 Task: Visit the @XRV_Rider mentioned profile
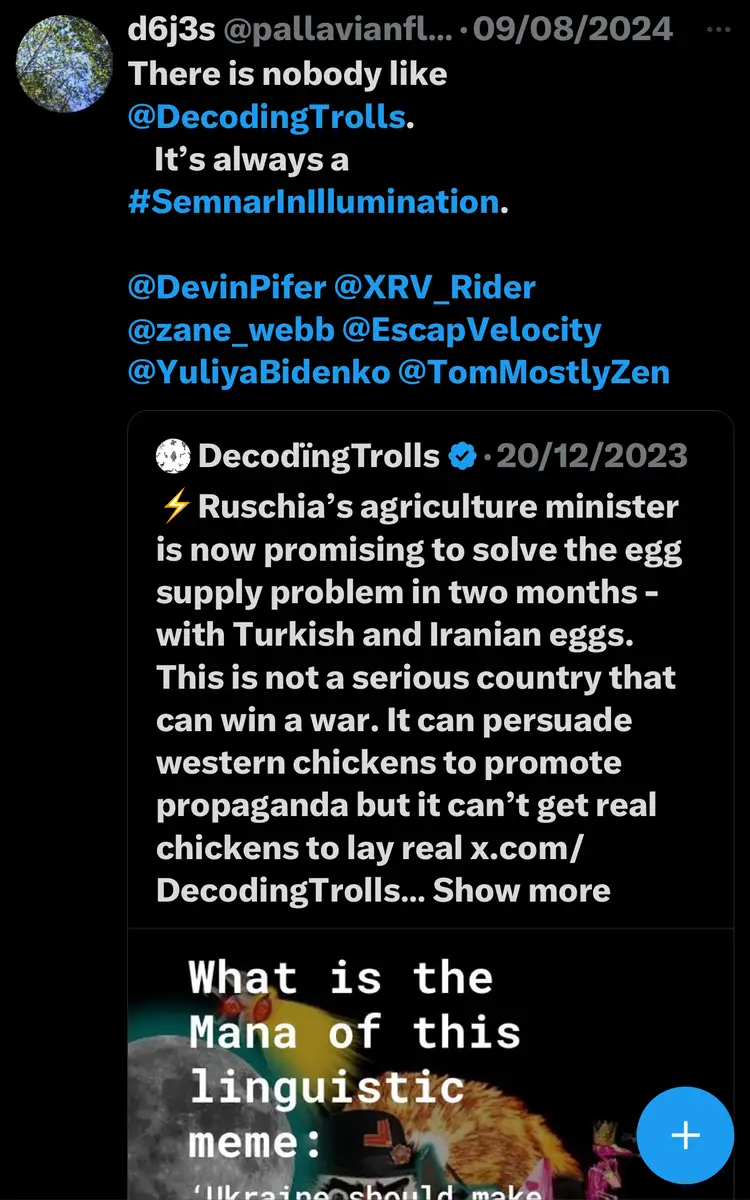435,288
